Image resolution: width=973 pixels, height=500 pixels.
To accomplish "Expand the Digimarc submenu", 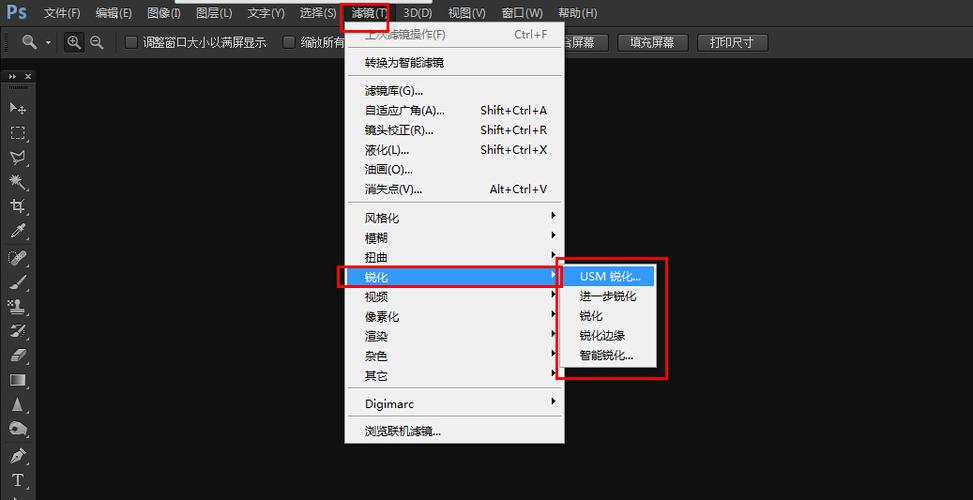I will 454,403.
